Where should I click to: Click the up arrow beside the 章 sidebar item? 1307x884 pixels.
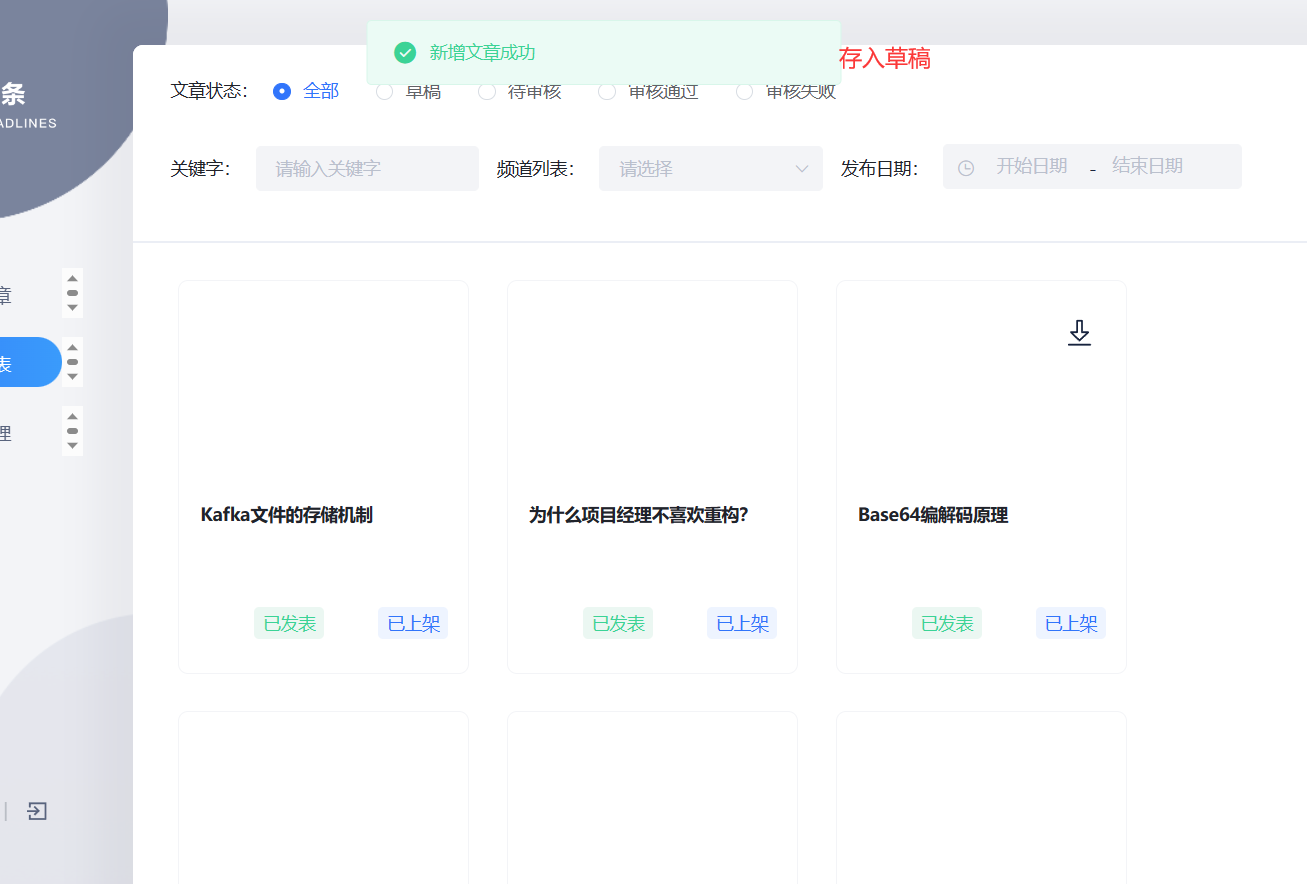point(72,278)
